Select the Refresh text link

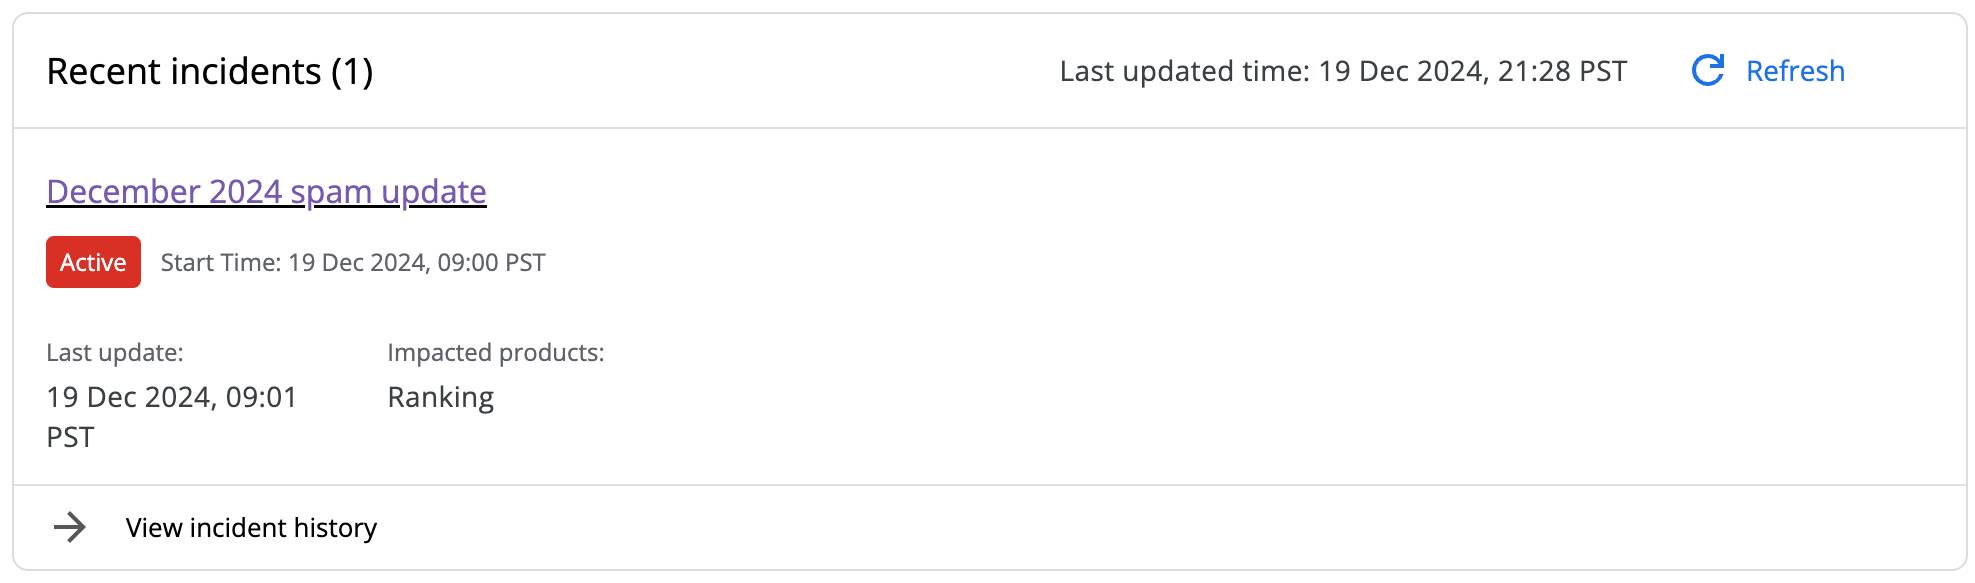pos(1795,71)
